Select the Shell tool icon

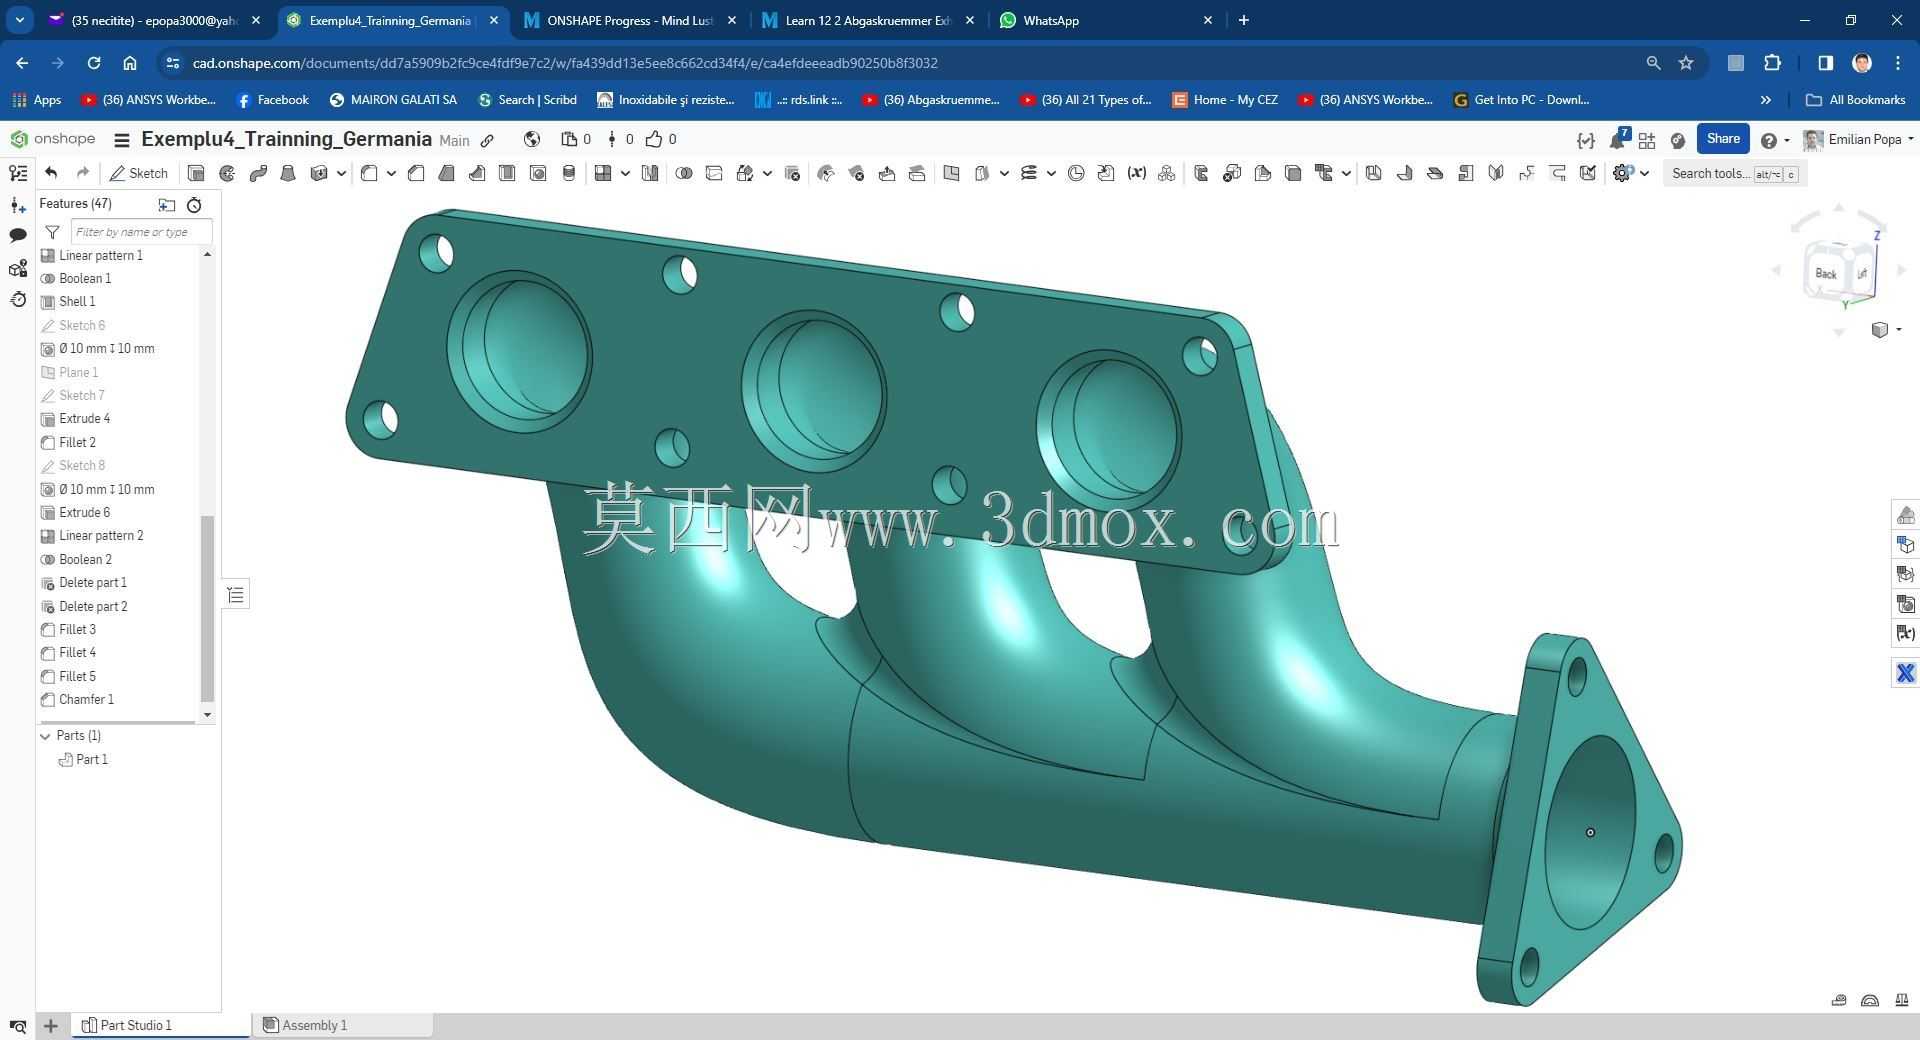pyautogui.click(x=507, y=173)
